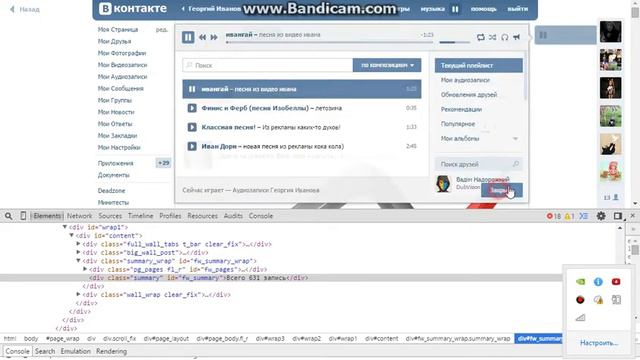Switch to the Audits tab in DevTools
The width and height of the screenshot is (640, 360).
pos(233,216)
